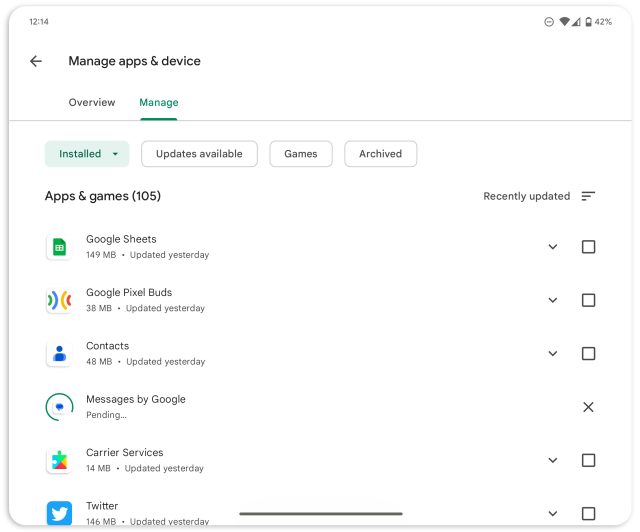Tap the Google Sheets app icon

pyautogui.click(x=59, y=247)
